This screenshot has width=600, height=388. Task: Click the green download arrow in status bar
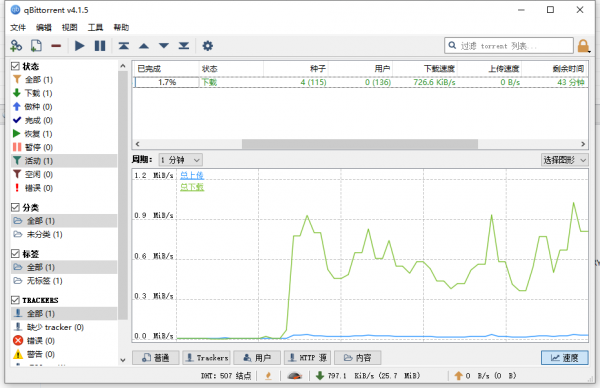320,376
